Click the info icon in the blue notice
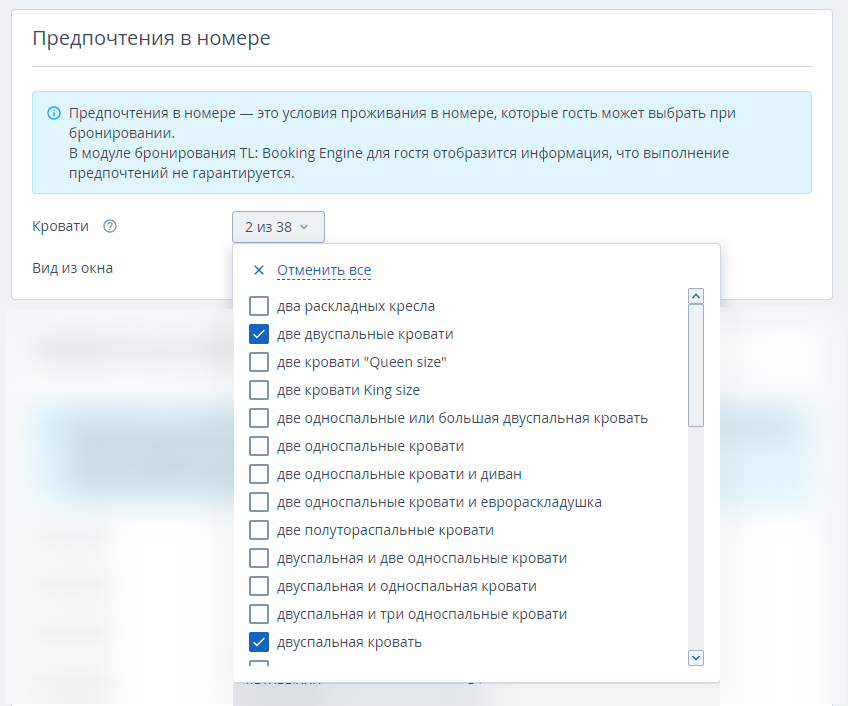This screenshot has height=706, width=848. coord(54,113)
